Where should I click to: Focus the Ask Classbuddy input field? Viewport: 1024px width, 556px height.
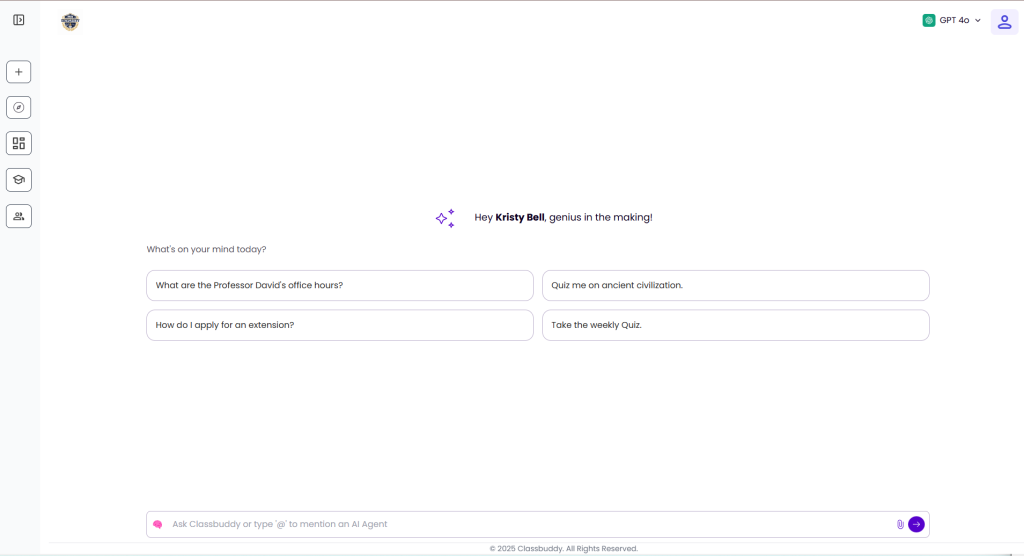pyautogui.click(x=520, y=524)
